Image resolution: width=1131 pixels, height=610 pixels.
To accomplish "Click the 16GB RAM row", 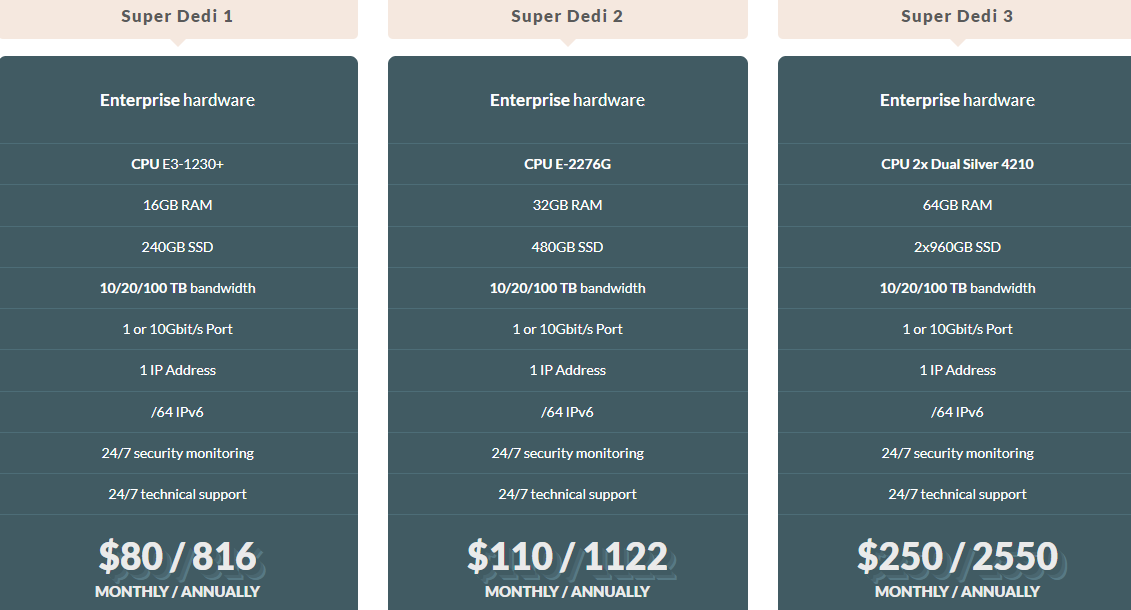I will click(x=177, y=205).
